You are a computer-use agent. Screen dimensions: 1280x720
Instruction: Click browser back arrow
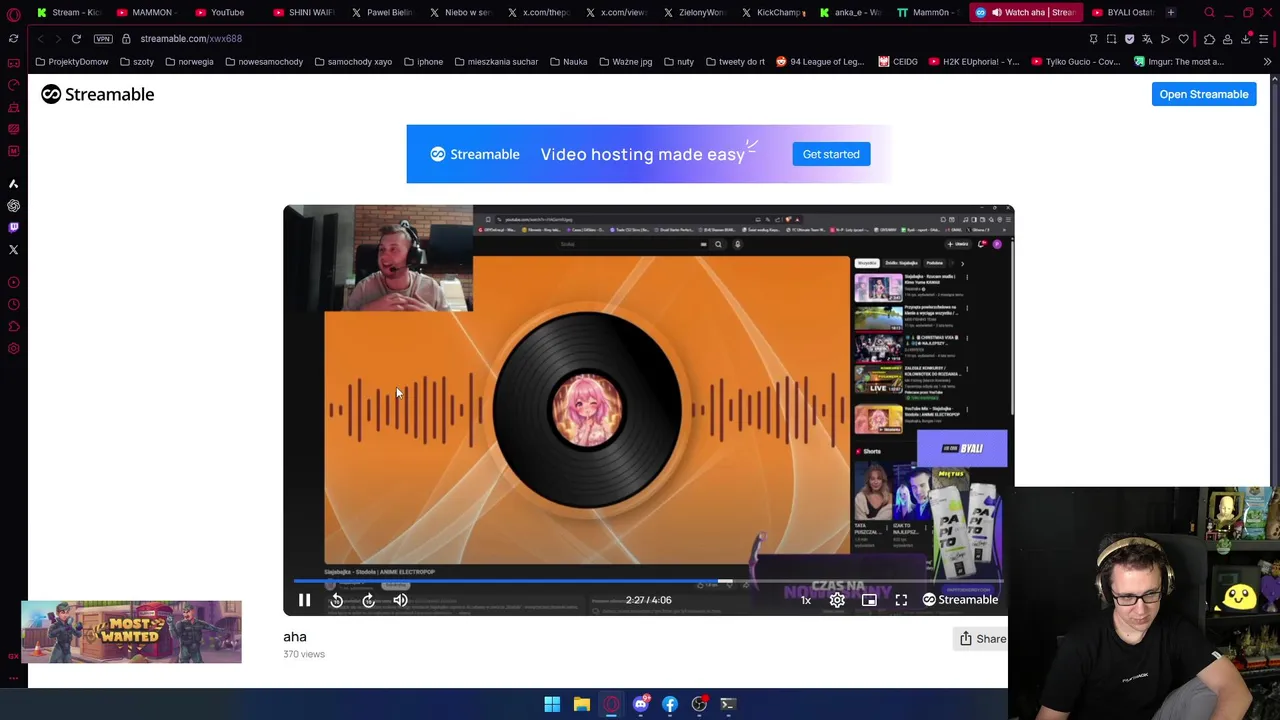[40, 38]
